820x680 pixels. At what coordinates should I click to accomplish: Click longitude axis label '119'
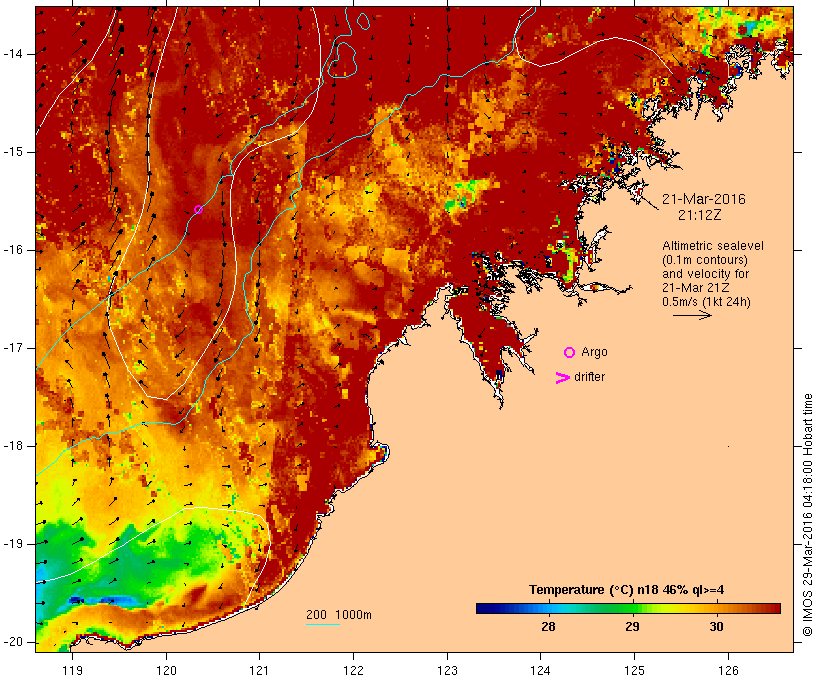(72, 671)
